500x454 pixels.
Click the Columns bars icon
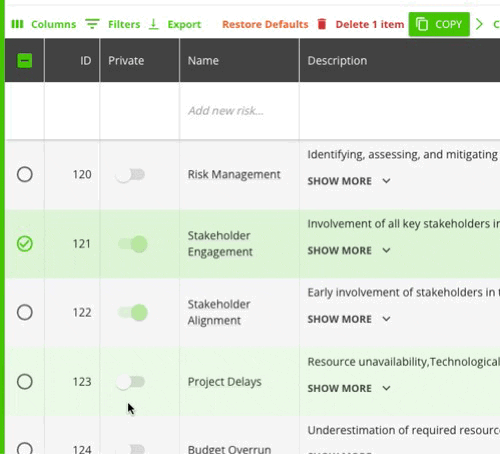click(17, 24)
